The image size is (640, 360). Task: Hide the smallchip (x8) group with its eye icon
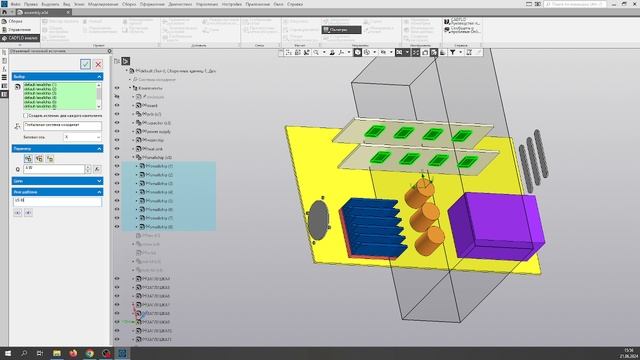point(117,157)
